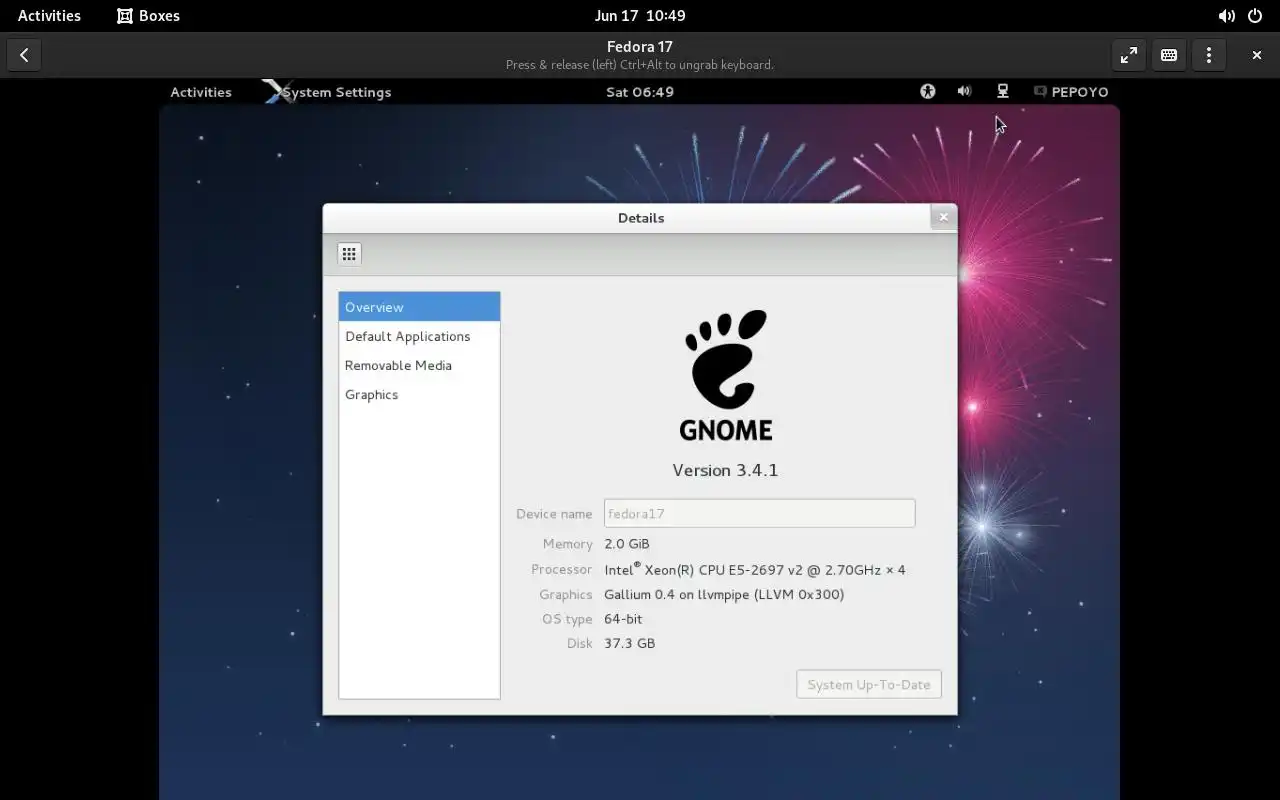Click the host power icon

click(1255, 16)
